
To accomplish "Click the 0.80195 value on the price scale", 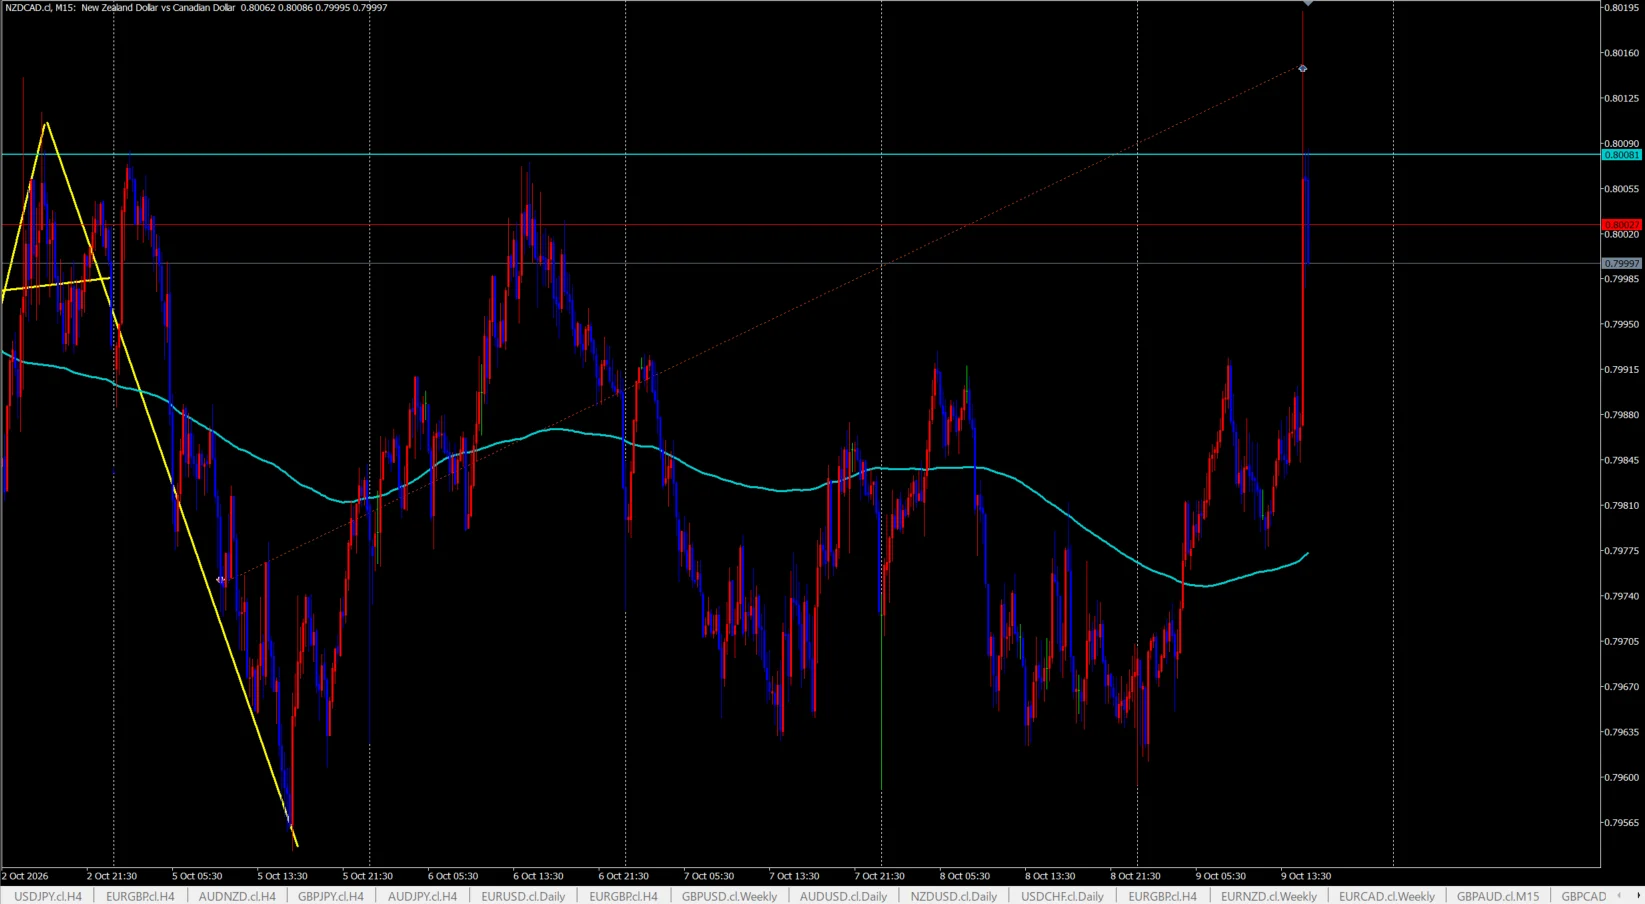I will [x=1621, y=8].
